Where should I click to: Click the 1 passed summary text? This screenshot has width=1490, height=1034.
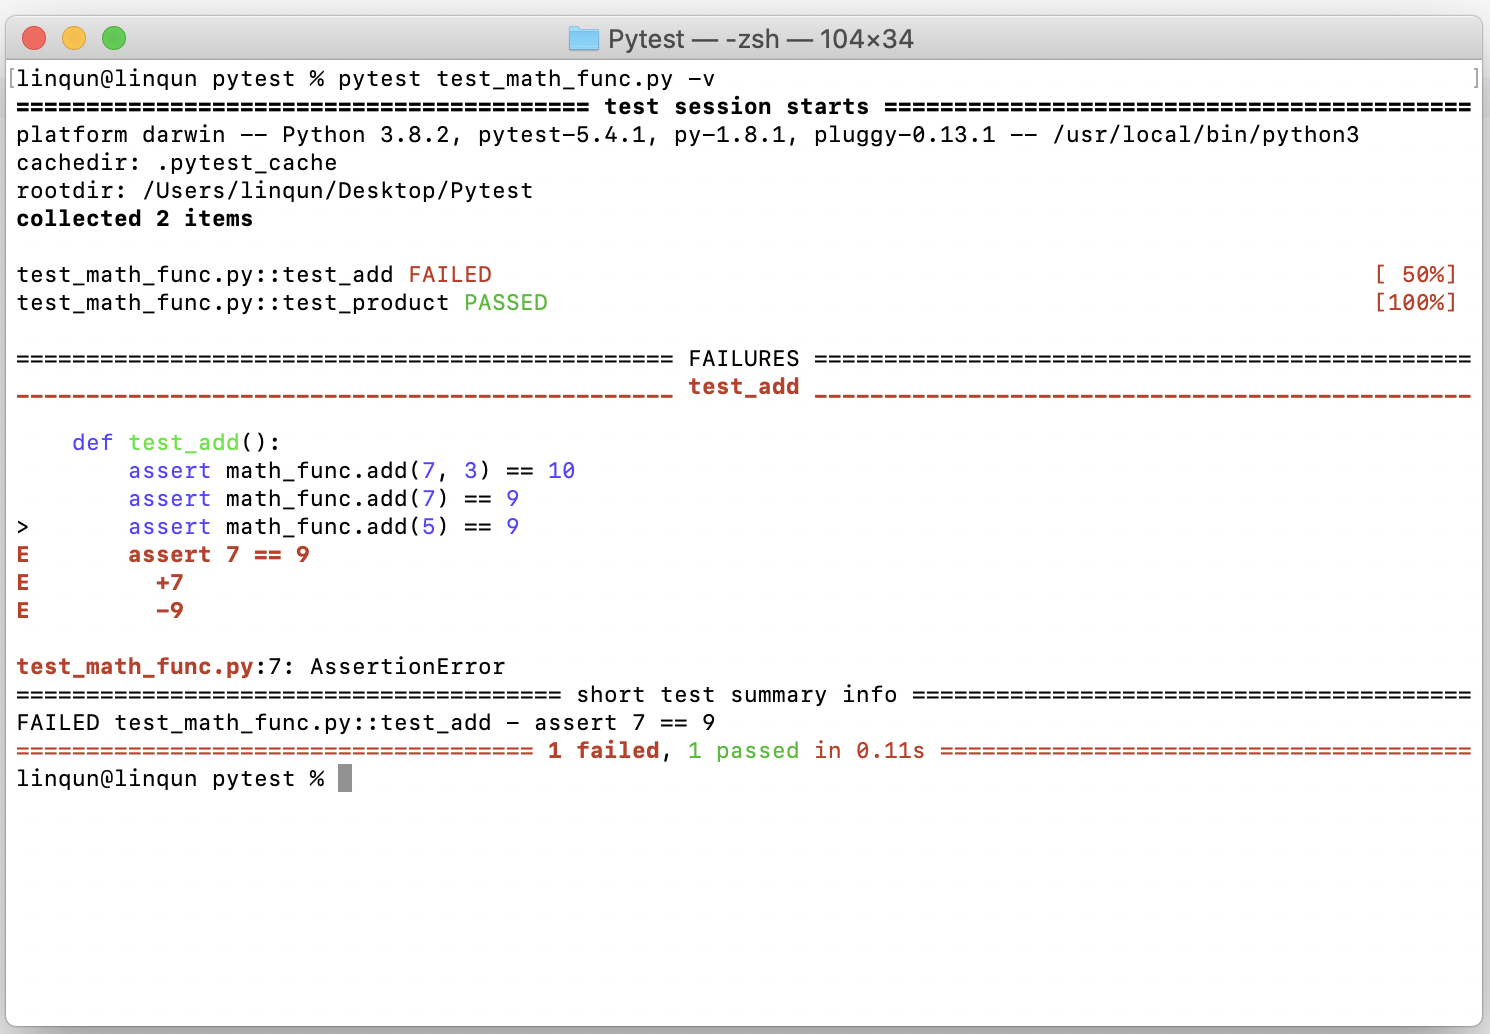[744, 750]
